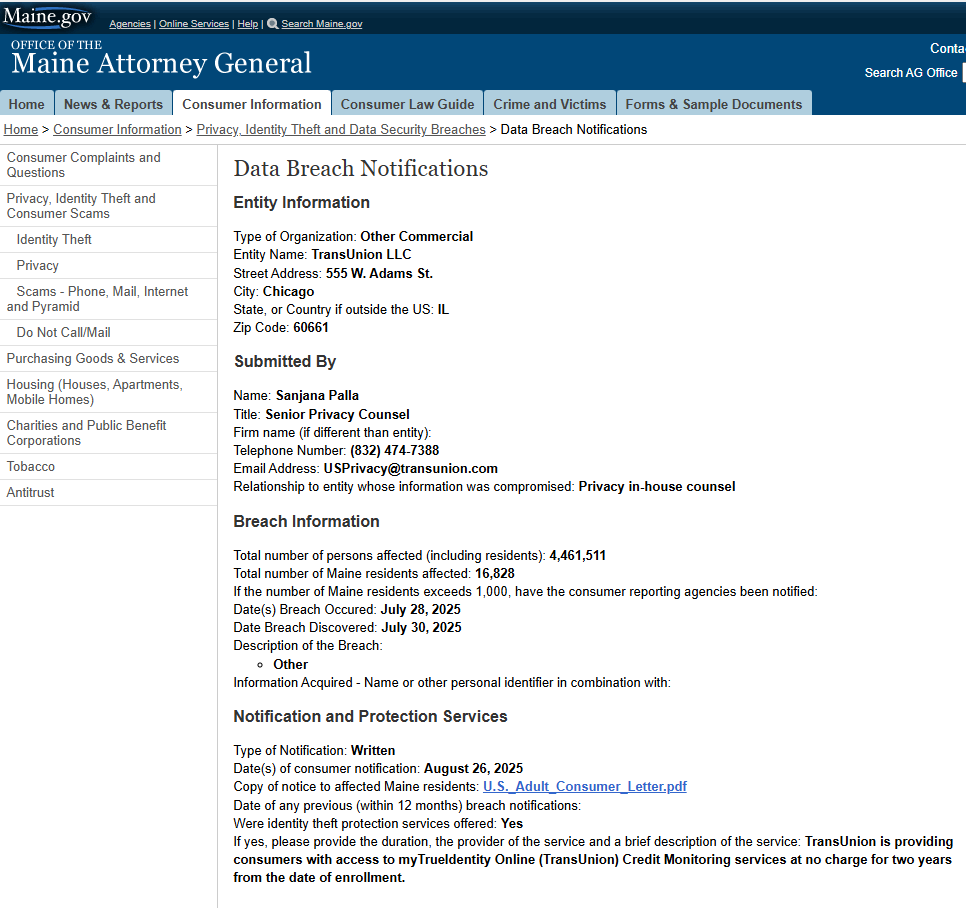
Task: Click the Search AG Office label
Action: tap(911, 73)
